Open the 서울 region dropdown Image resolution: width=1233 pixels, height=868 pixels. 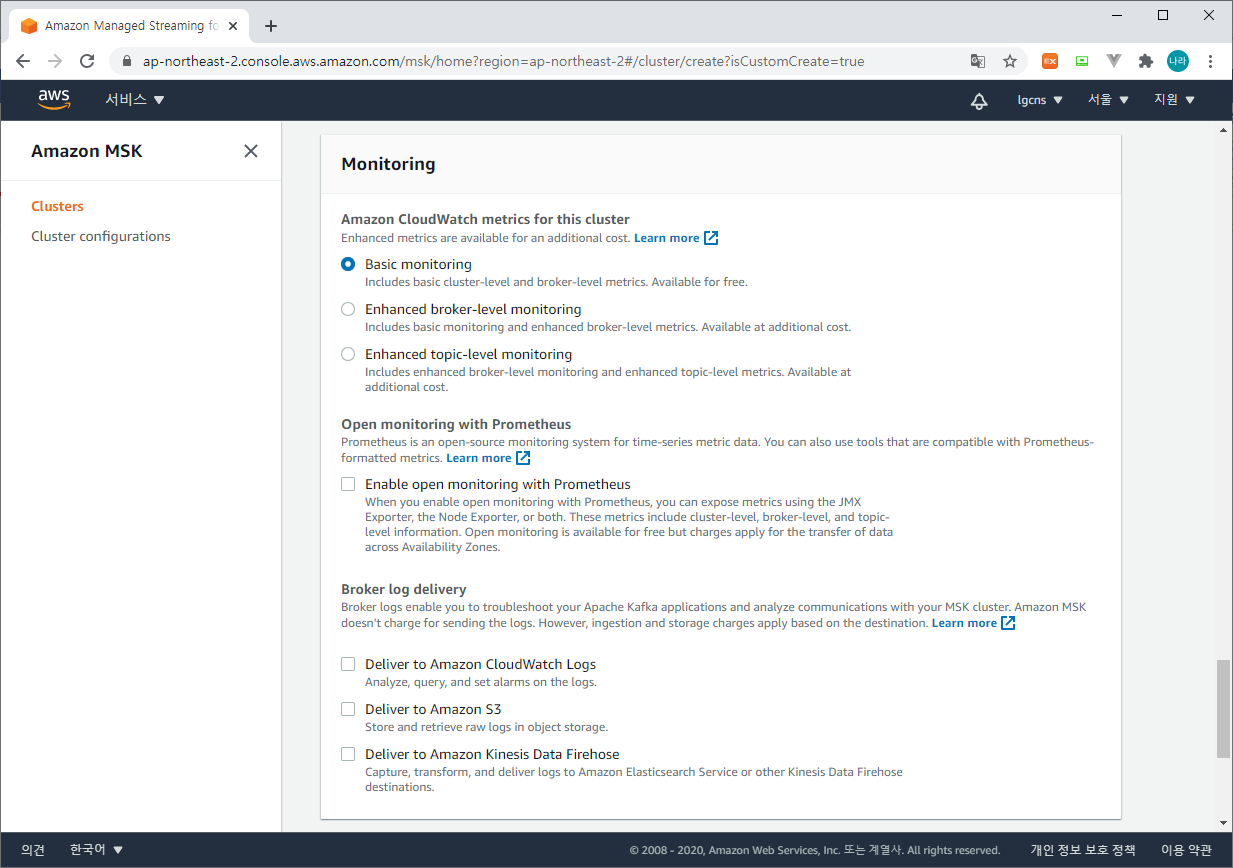pyautogui.click(x=1109, y=100)
